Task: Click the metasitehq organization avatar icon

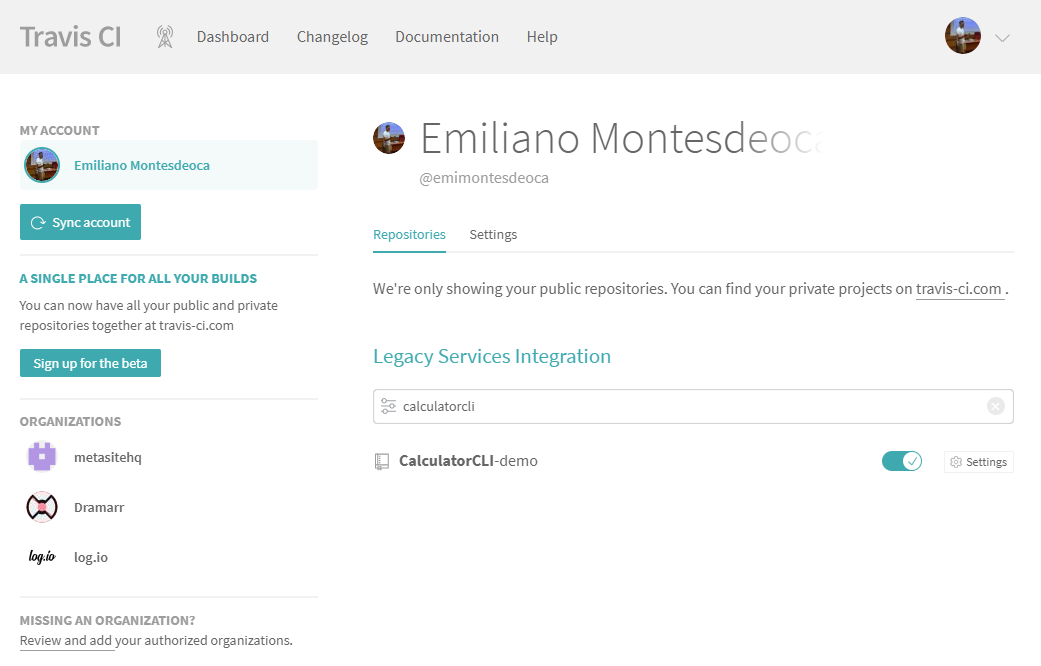Action: pos(42,457)
